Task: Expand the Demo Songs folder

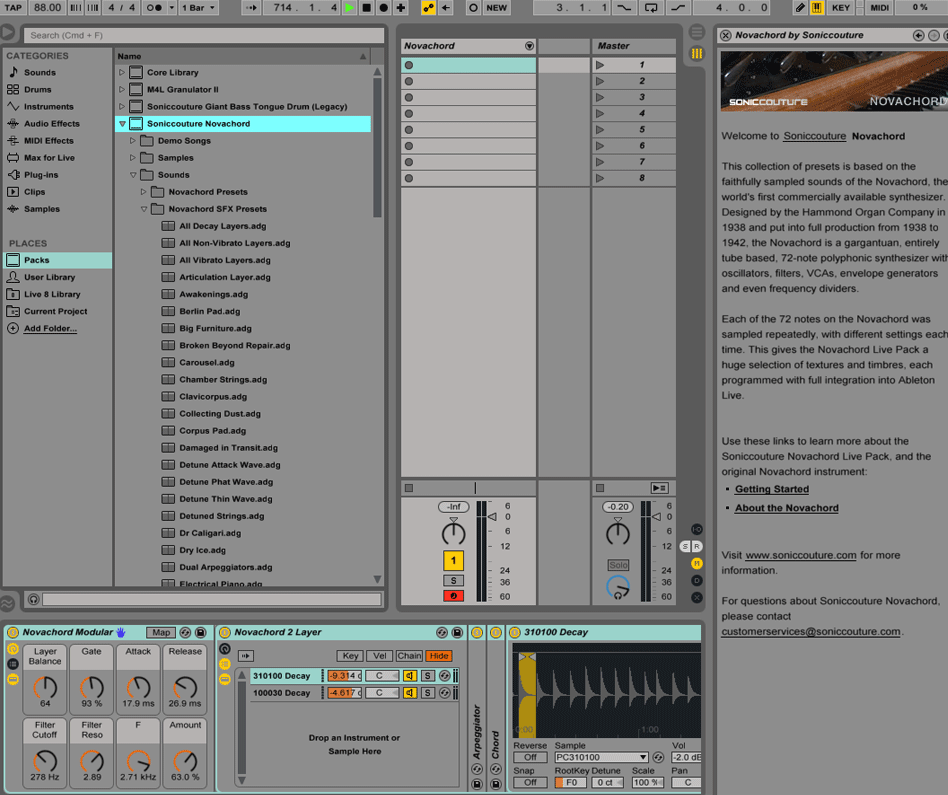Action: pyautogui.click(x=133, y=140)
